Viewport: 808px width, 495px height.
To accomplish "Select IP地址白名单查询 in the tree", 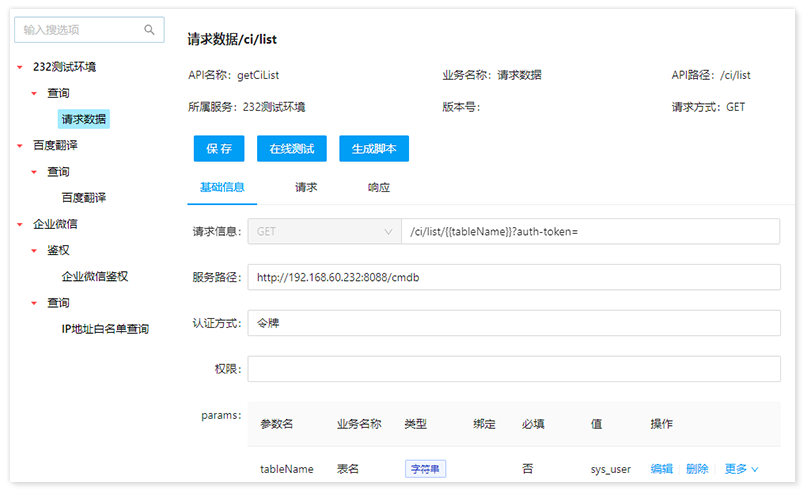I will (105, 329).
